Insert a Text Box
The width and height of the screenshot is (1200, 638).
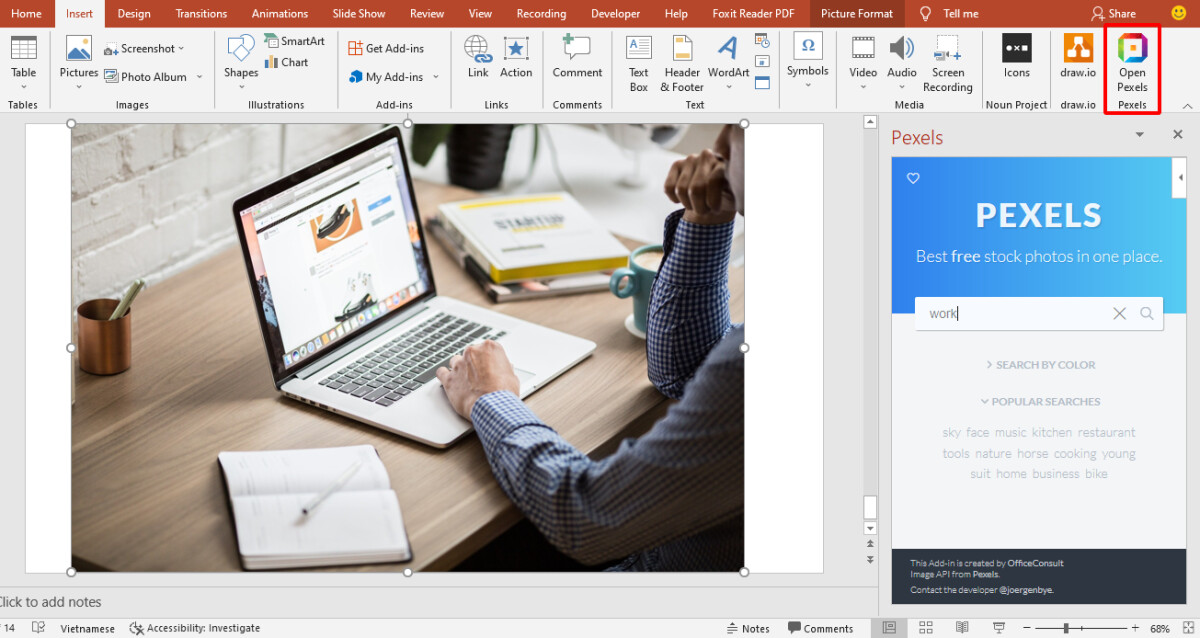click(638, 62)
